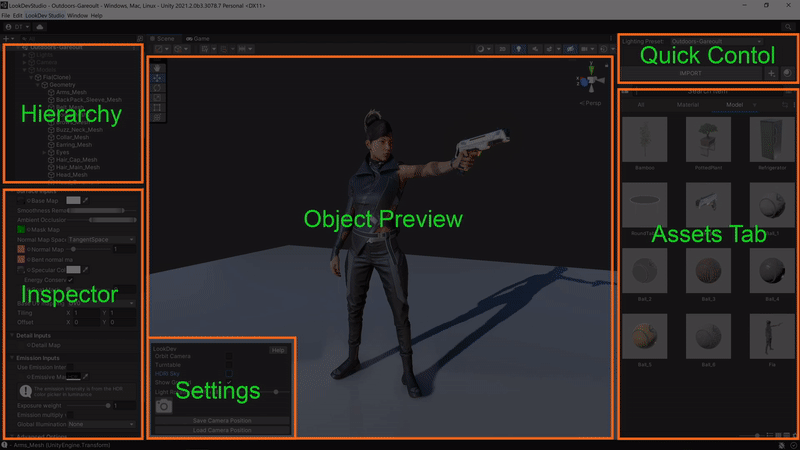
Task: Collapse the Geometry hierarchy node
Action: 37,85
